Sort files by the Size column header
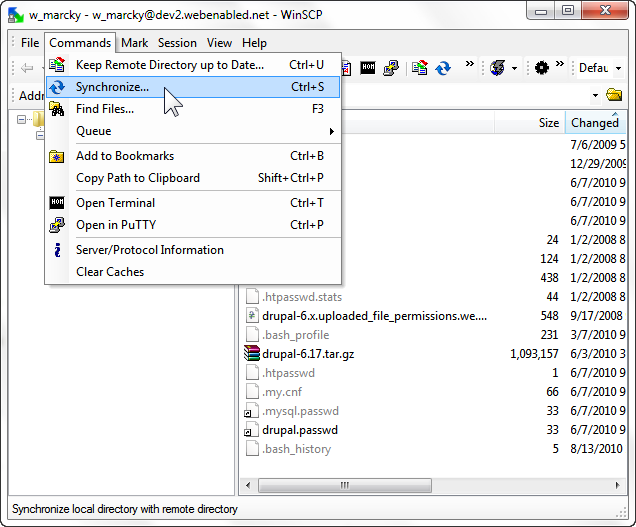Screen dimensions: 636x527 pos(530,123)
